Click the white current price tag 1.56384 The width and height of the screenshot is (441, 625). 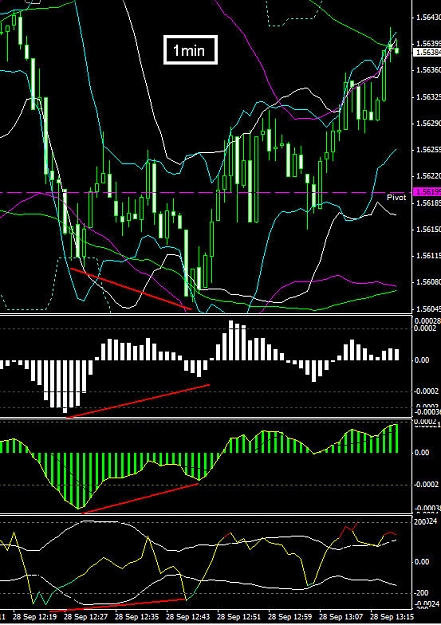(x=427, y=52)
